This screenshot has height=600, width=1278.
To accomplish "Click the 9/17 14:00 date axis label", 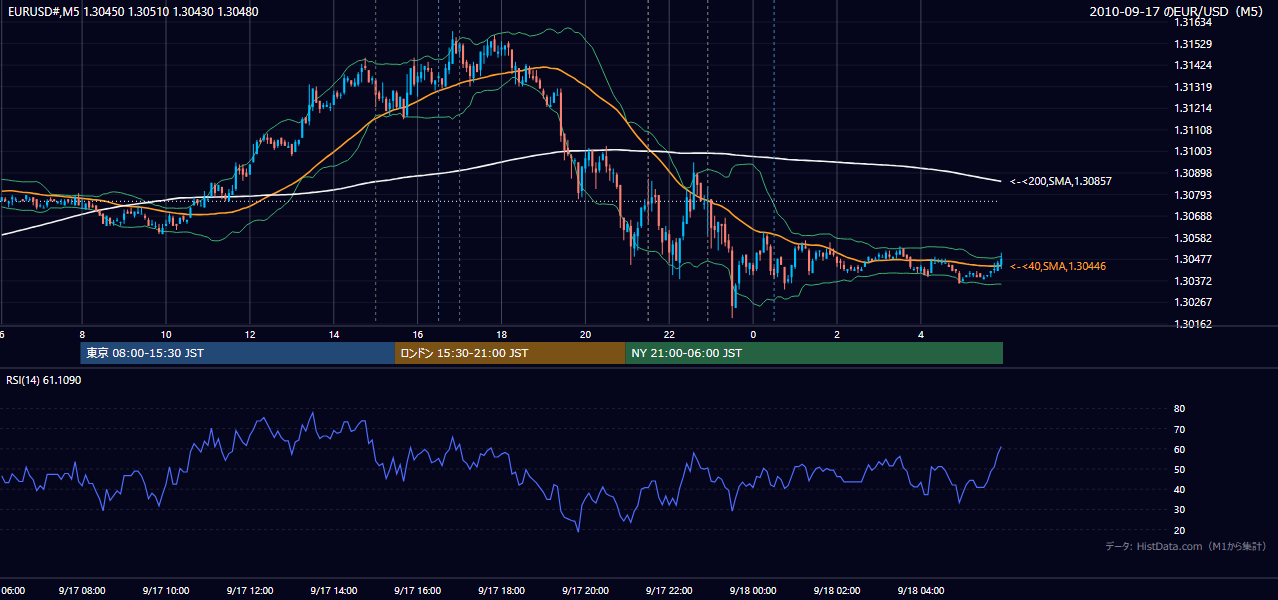I will tap(332, 590).
